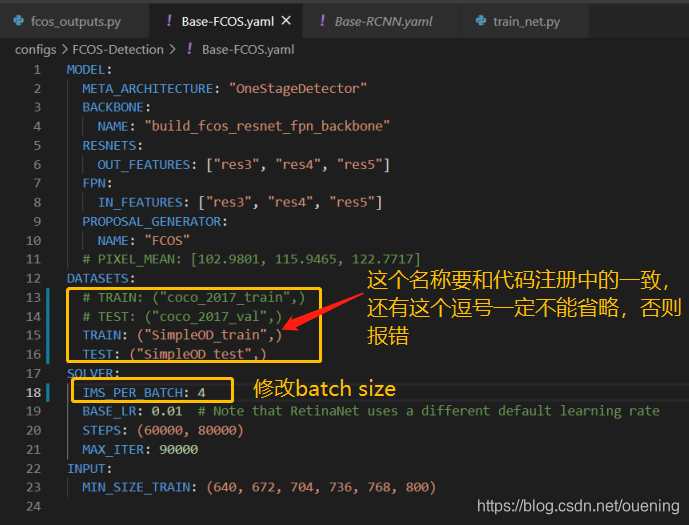
Task: Click the YAML icon in the breadcrumb
Action: [x=189, y=49]
